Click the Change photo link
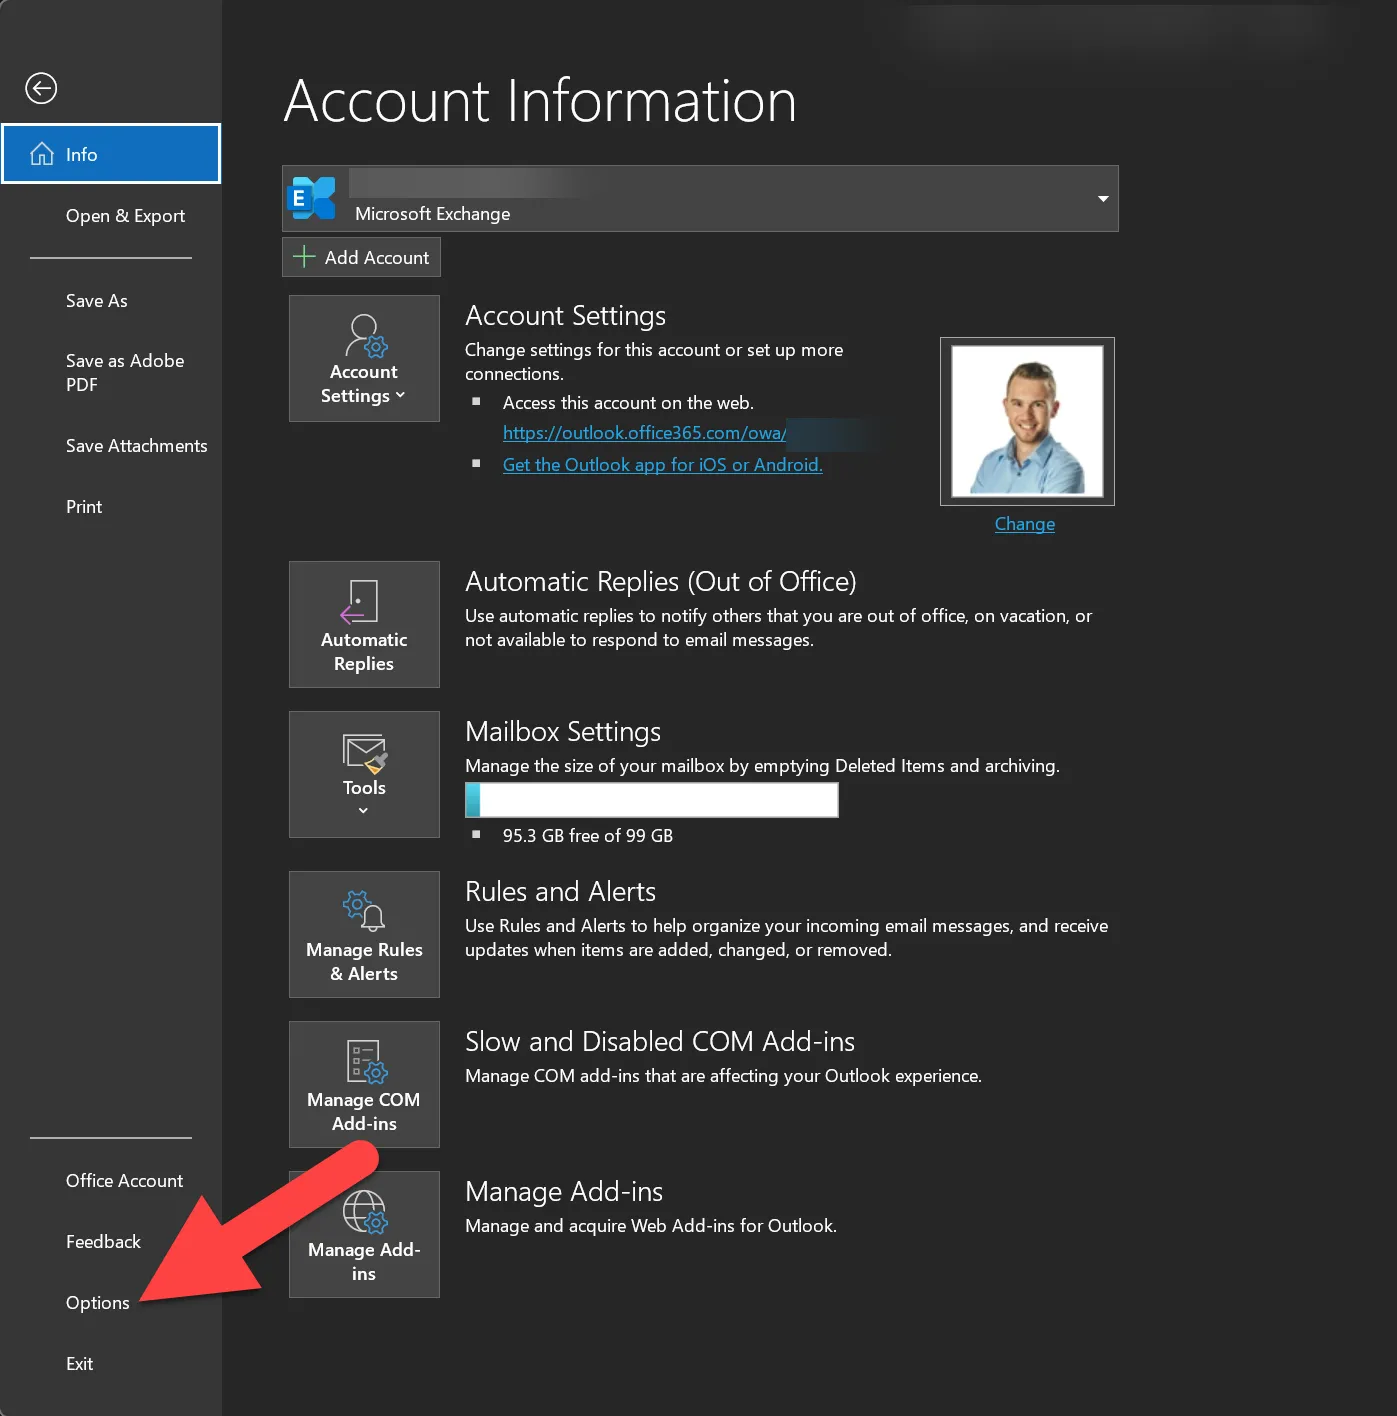The image size is (1397, 1416). tap(1025, 524)
